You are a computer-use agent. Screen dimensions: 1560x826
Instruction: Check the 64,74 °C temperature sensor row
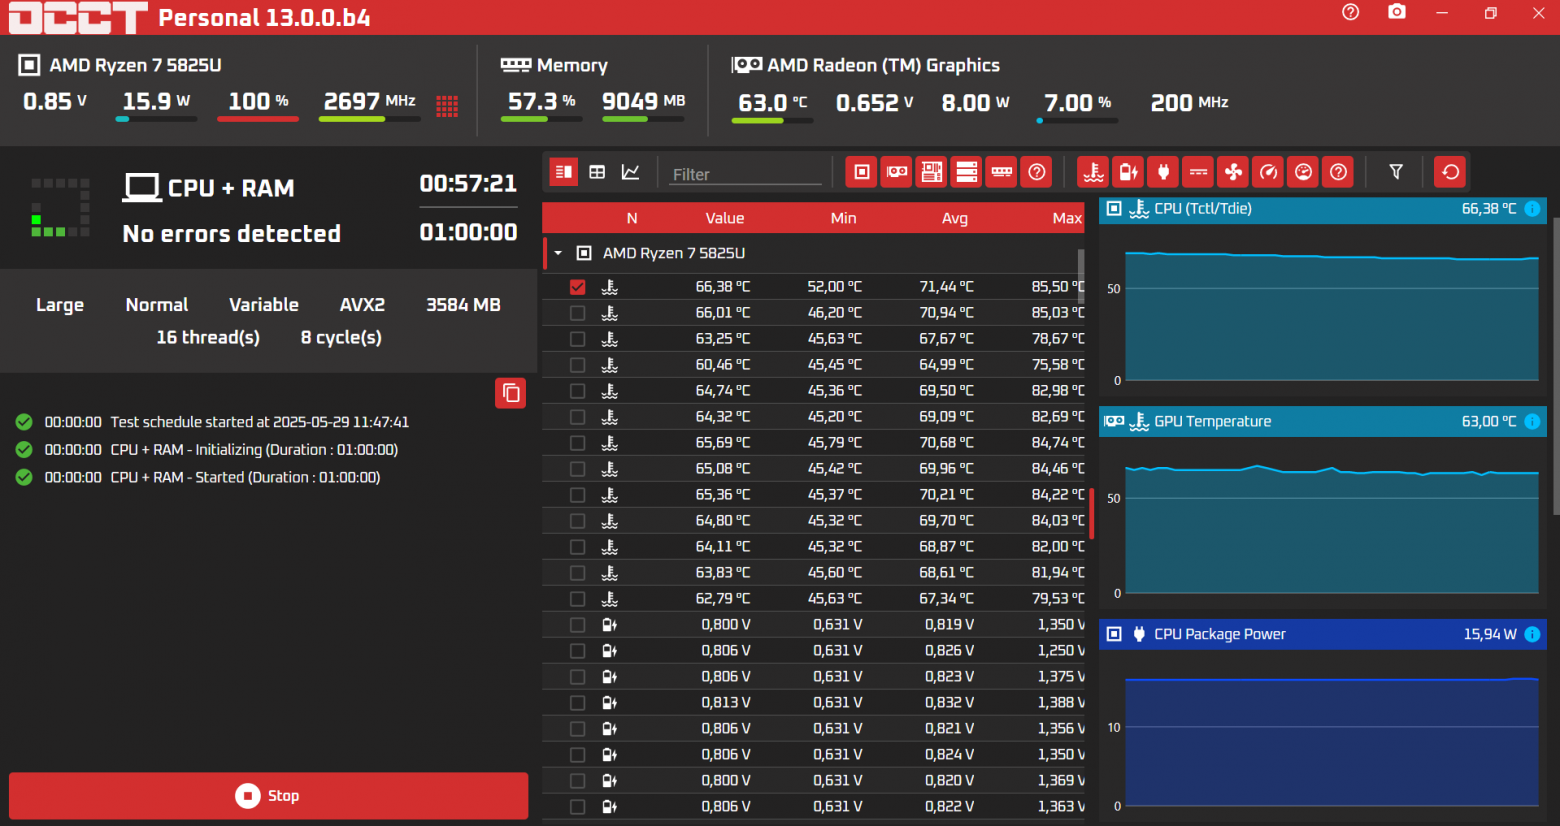coord(577,391)
